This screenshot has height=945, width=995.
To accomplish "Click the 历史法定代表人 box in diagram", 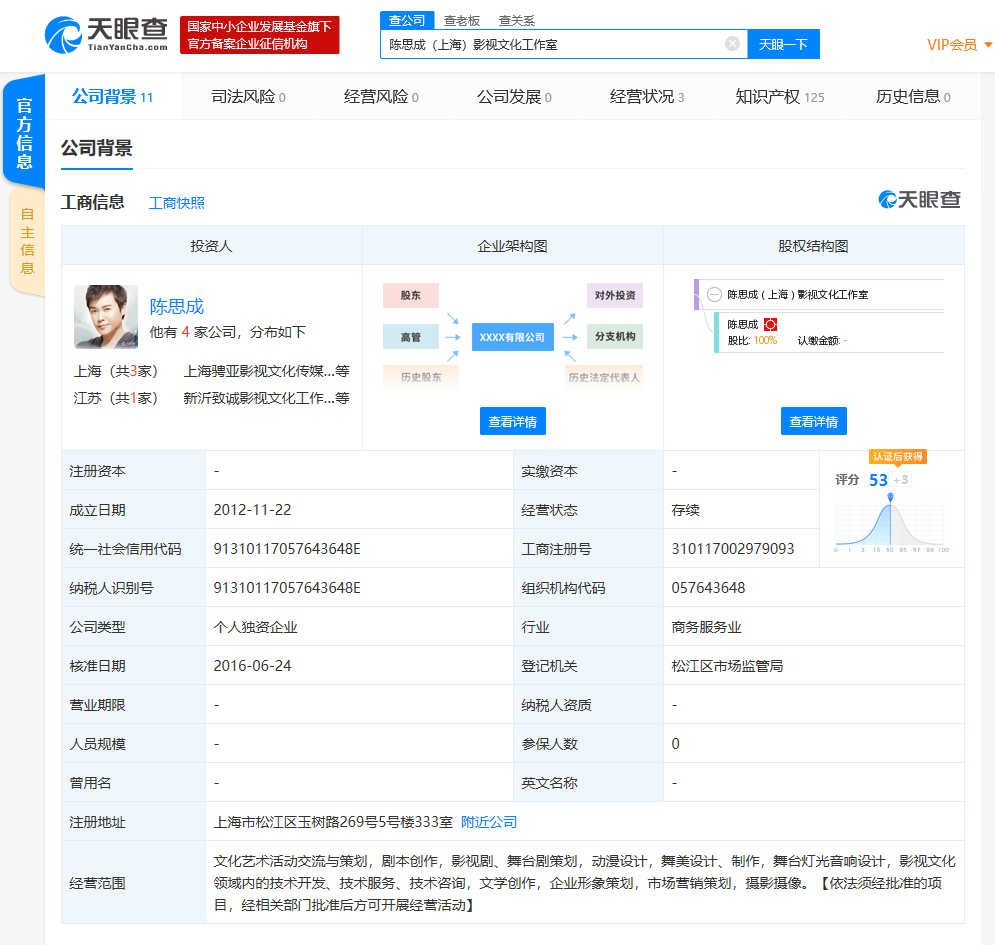I will 604,377.
